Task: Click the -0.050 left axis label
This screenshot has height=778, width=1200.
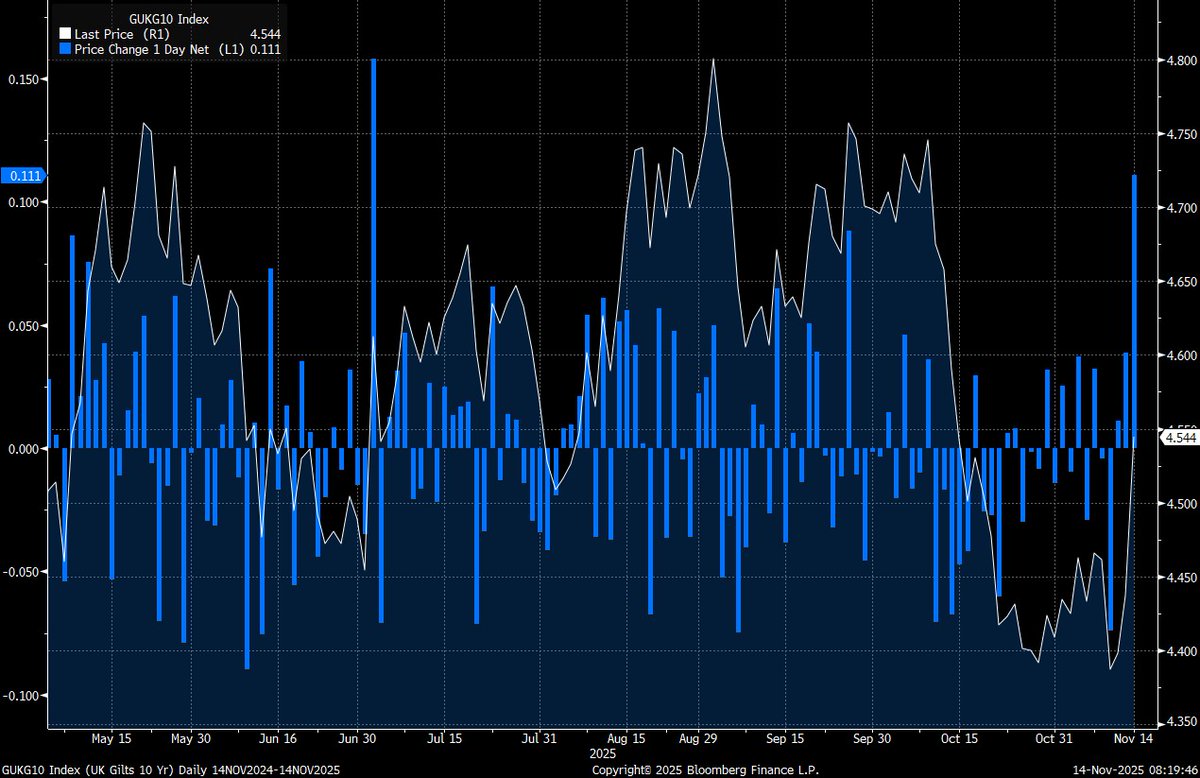Action: click(22, 572)
